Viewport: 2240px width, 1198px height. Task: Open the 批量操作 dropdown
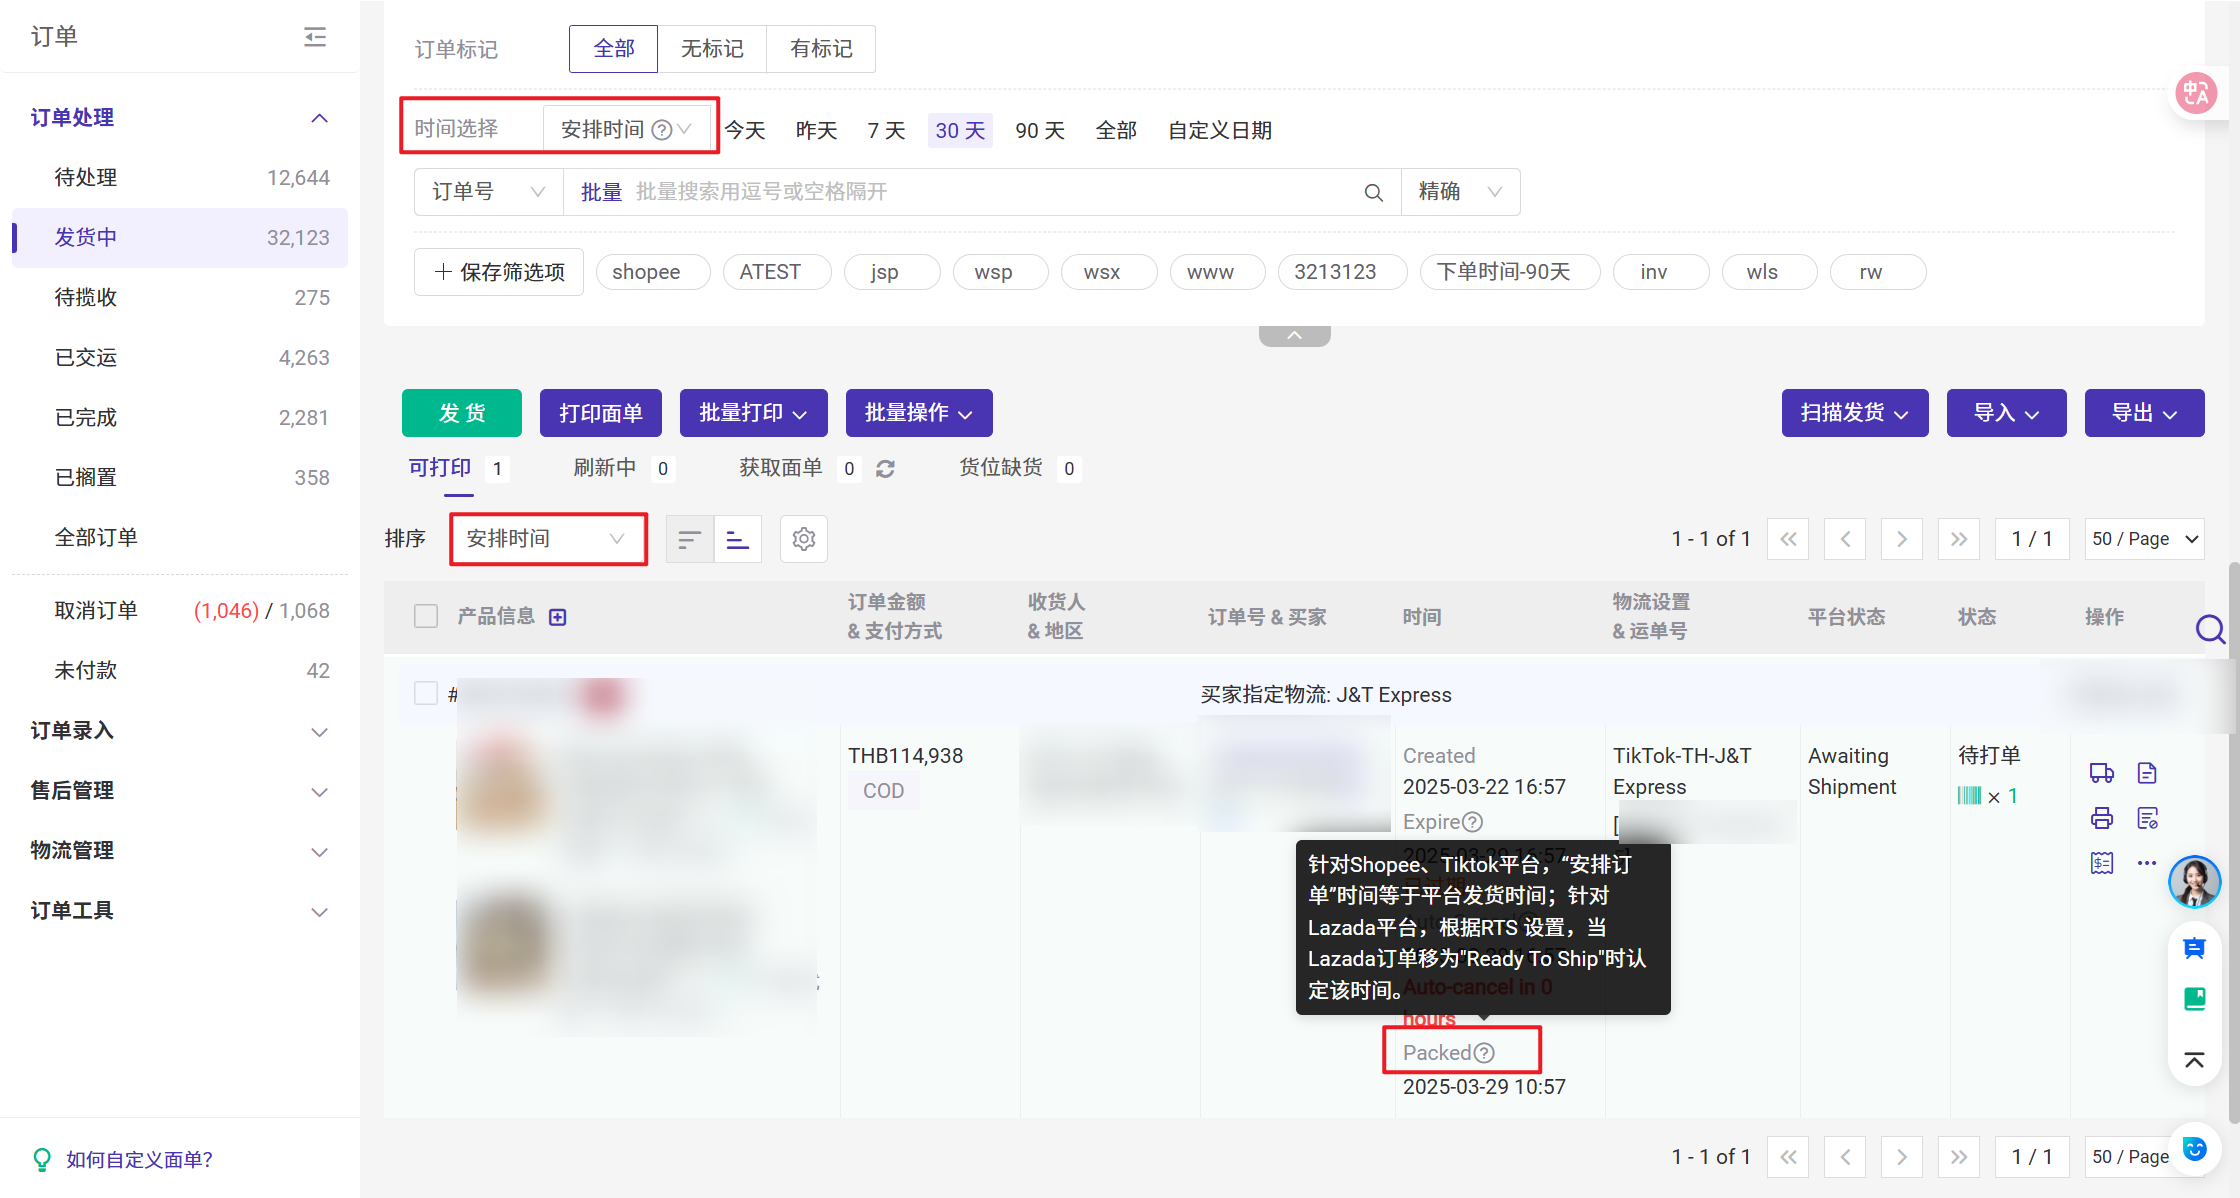coord(919,413)
